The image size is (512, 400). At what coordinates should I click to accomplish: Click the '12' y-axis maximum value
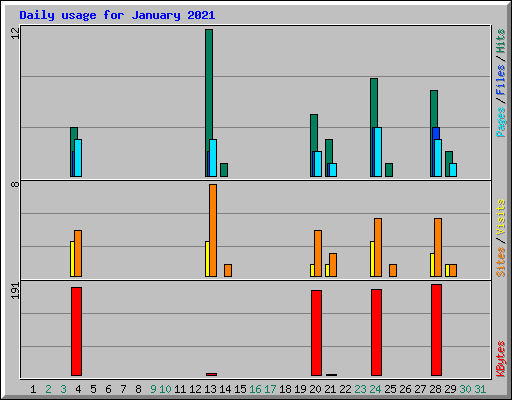point(15,33)
